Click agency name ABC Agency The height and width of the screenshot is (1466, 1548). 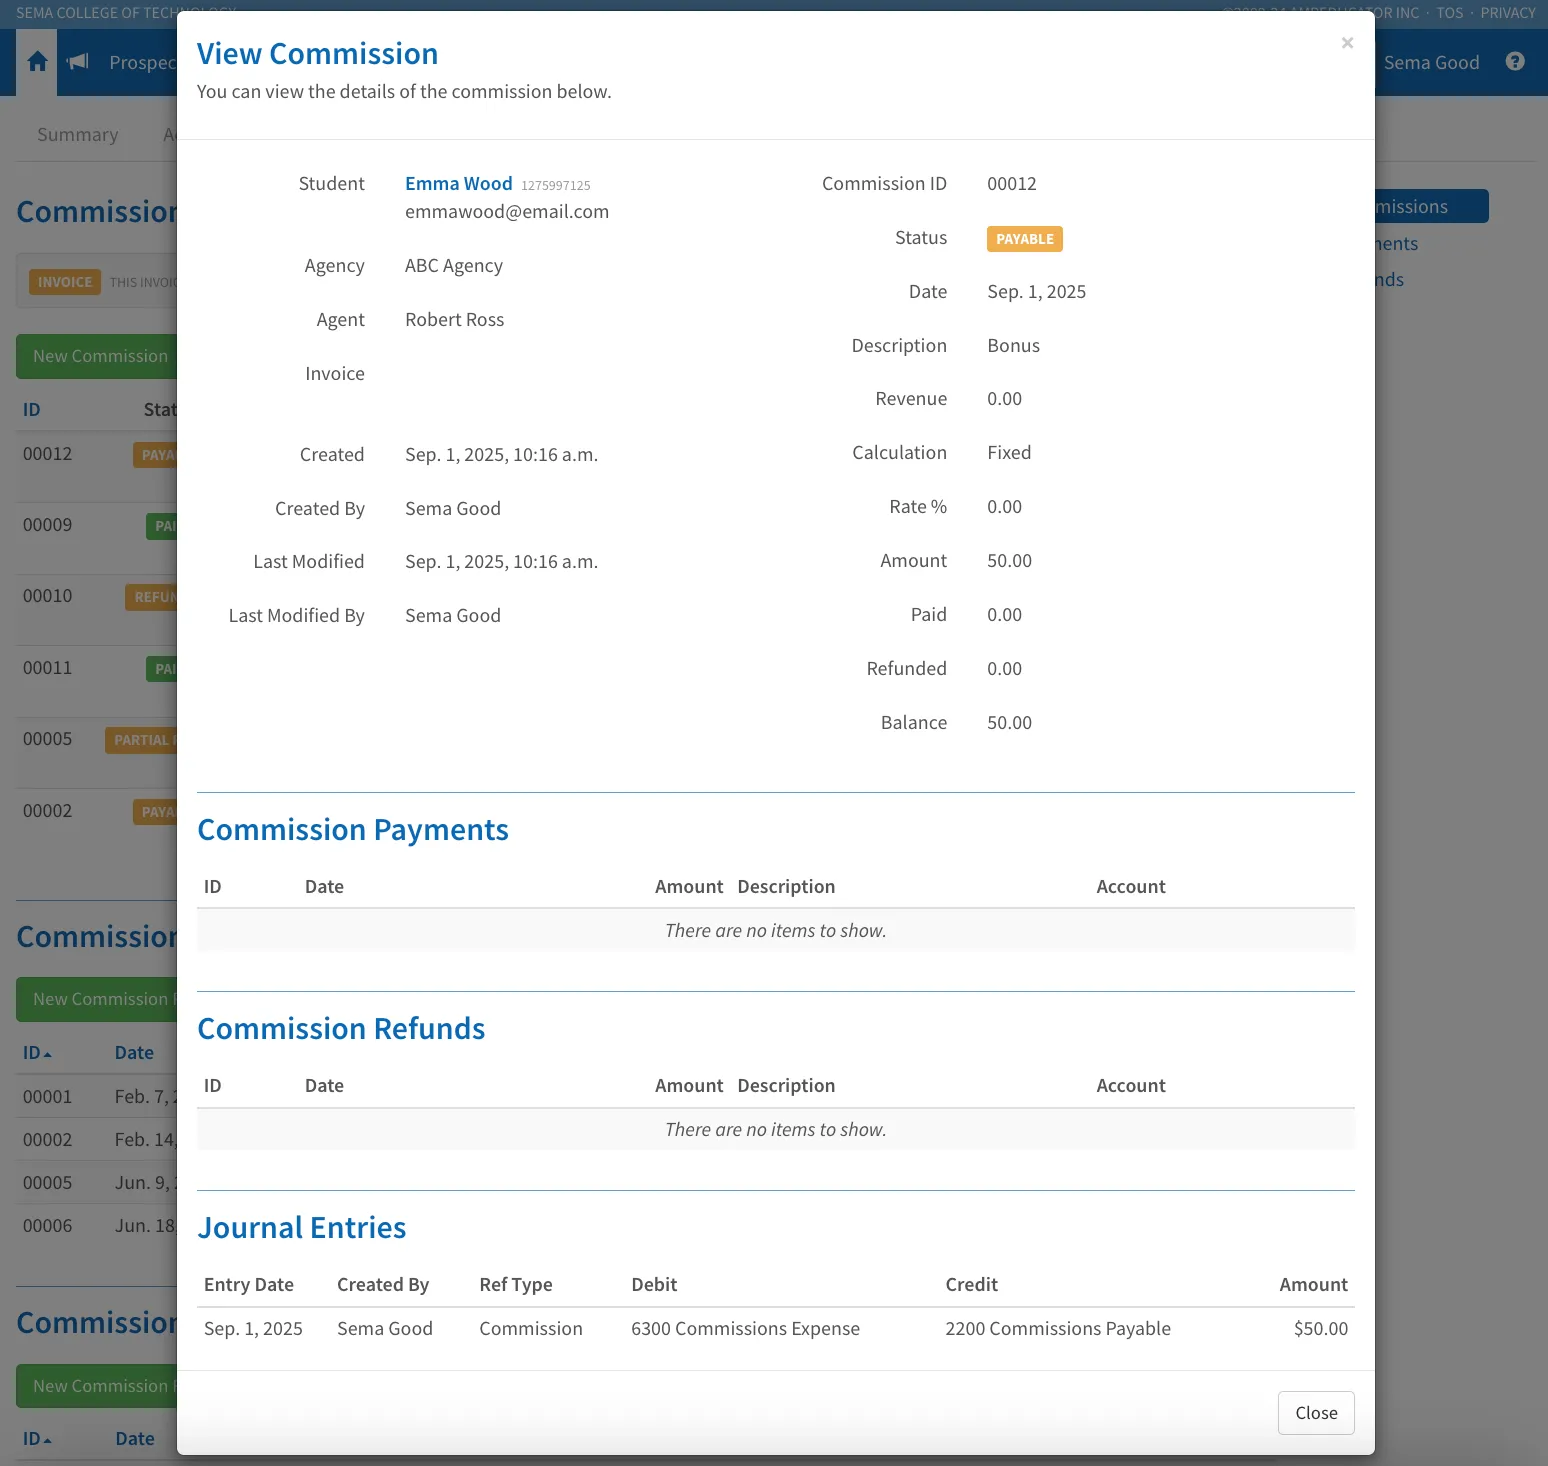tap(454, 266)
